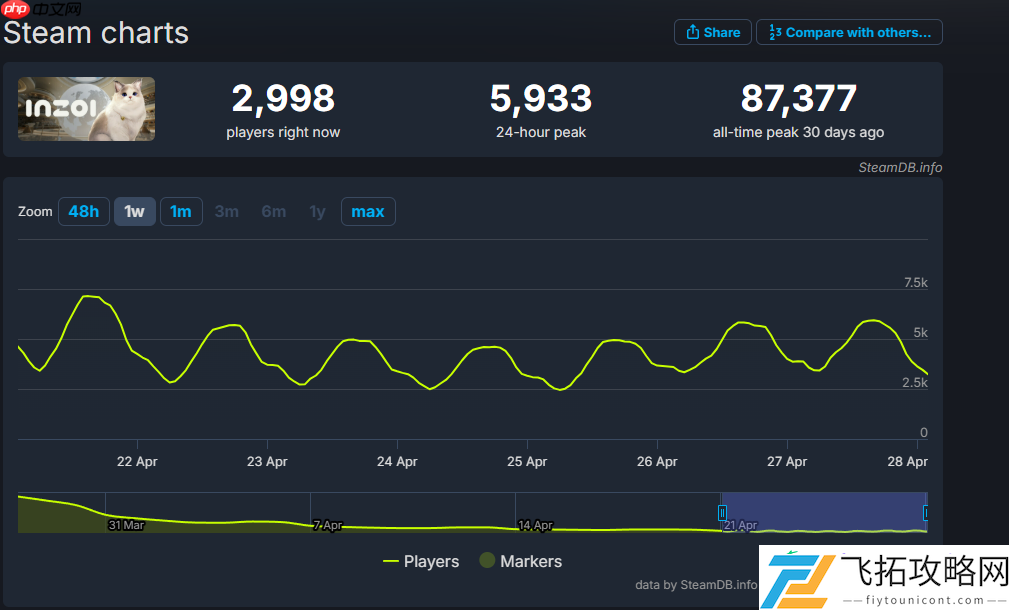Click the 7.5k y-axis label

click(x=916, y=282)
